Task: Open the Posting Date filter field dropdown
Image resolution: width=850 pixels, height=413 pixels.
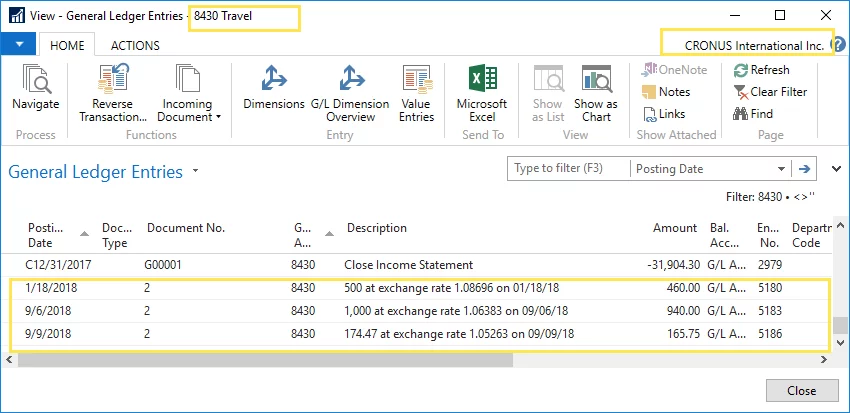Action: [782, 169]
